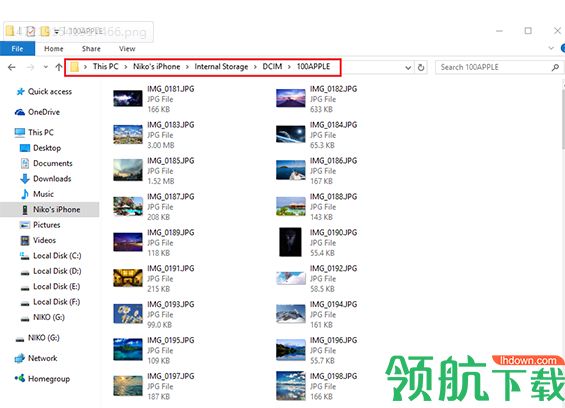Select the IMG_0185.JPG thumbnail

[128, 170]
